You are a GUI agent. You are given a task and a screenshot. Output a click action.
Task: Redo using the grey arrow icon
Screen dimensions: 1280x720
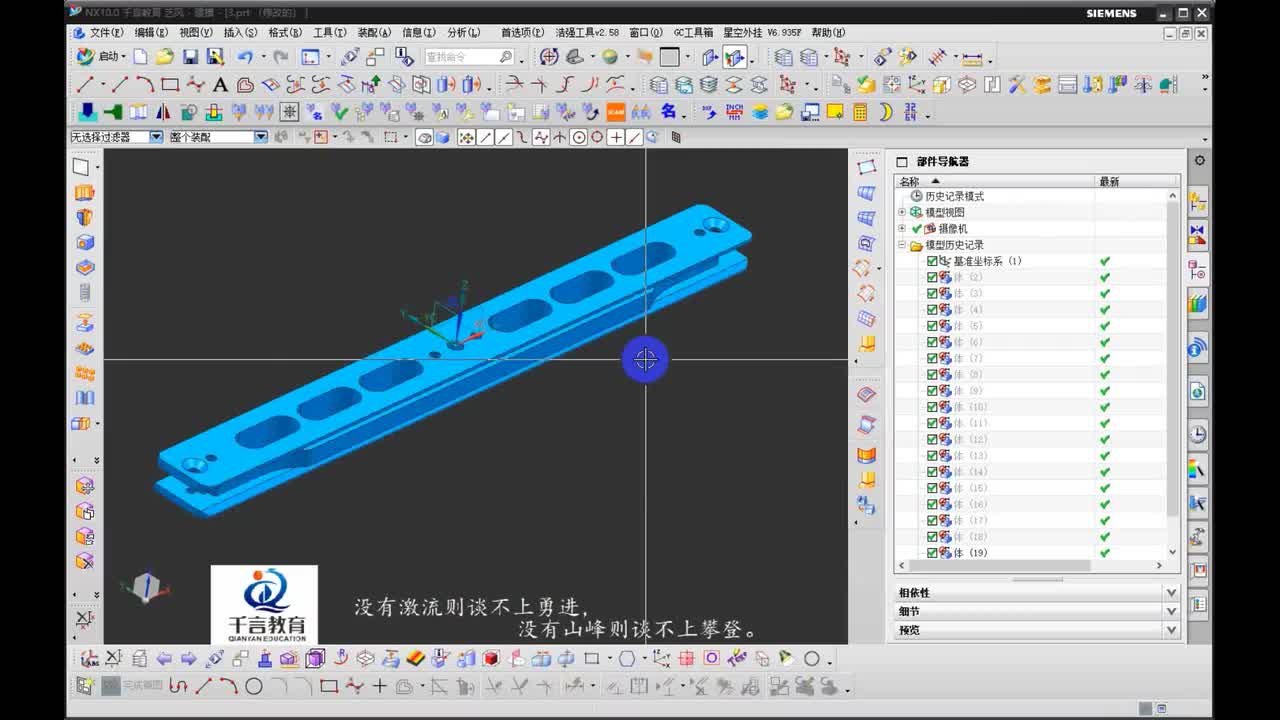point(280,57)
